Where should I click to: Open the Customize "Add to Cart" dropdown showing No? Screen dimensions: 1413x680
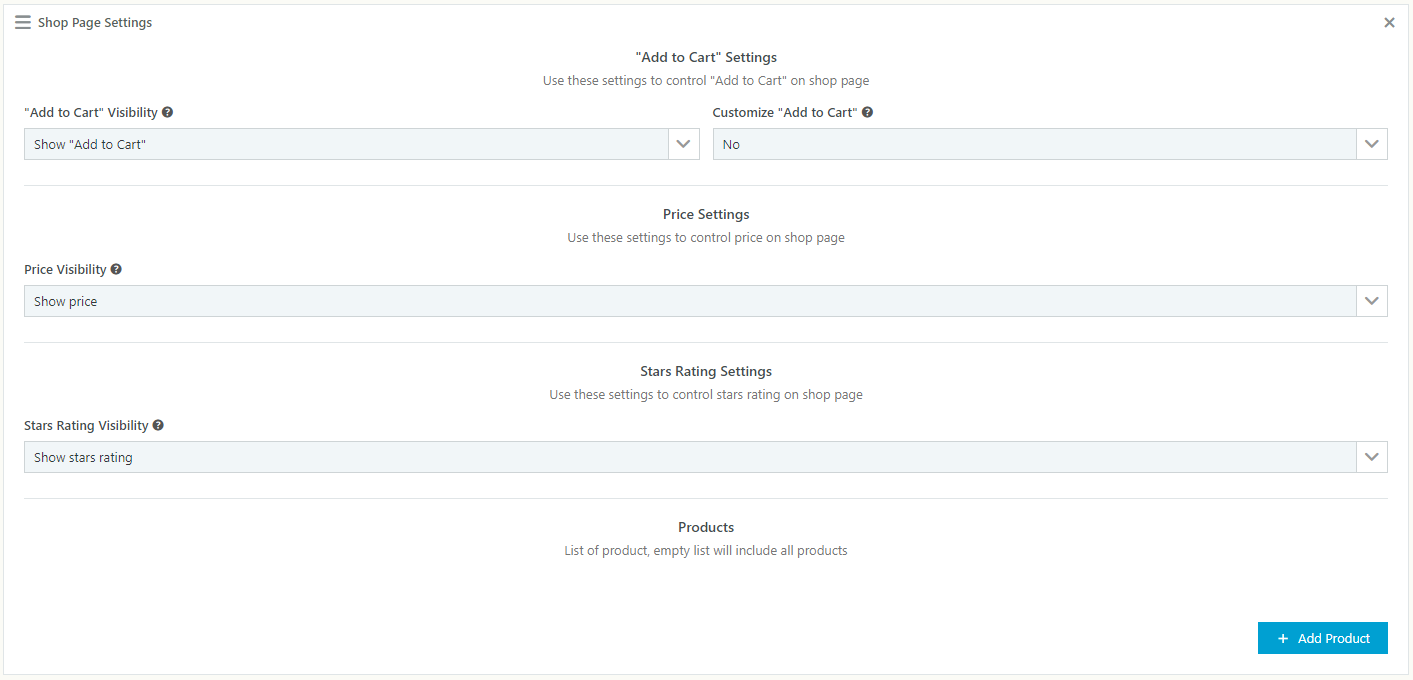coord(1050,144)
